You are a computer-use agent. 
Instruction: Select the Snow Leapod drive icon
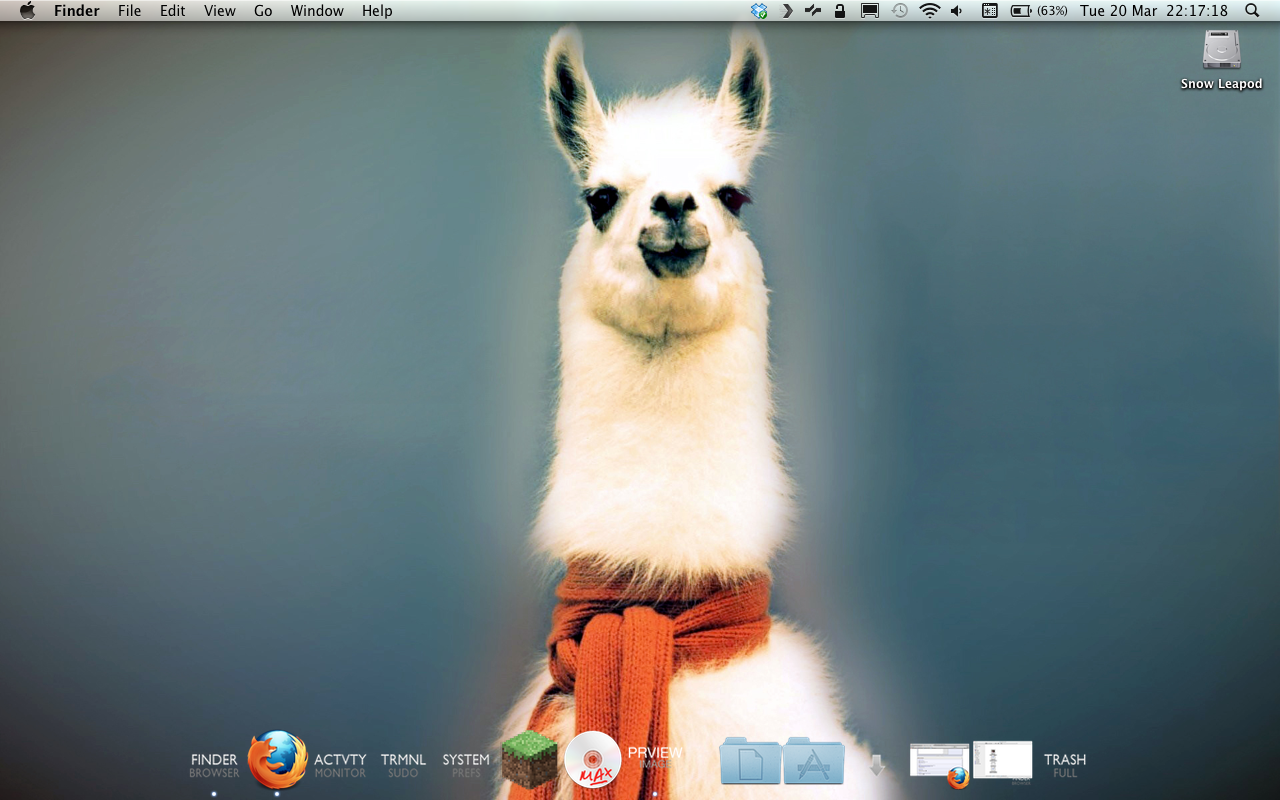click(x=1221, y=60)
